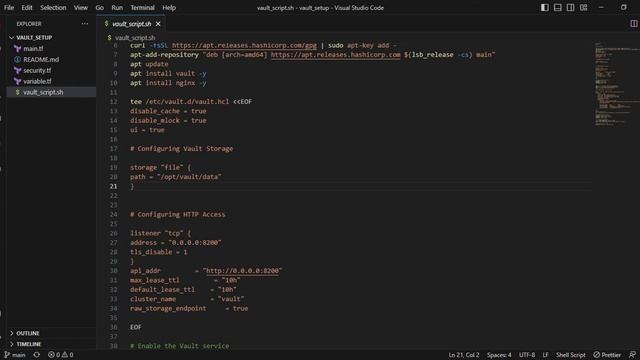
Task: Click the Terraform icon next to security.tf
Action: [x=17, y=71]
